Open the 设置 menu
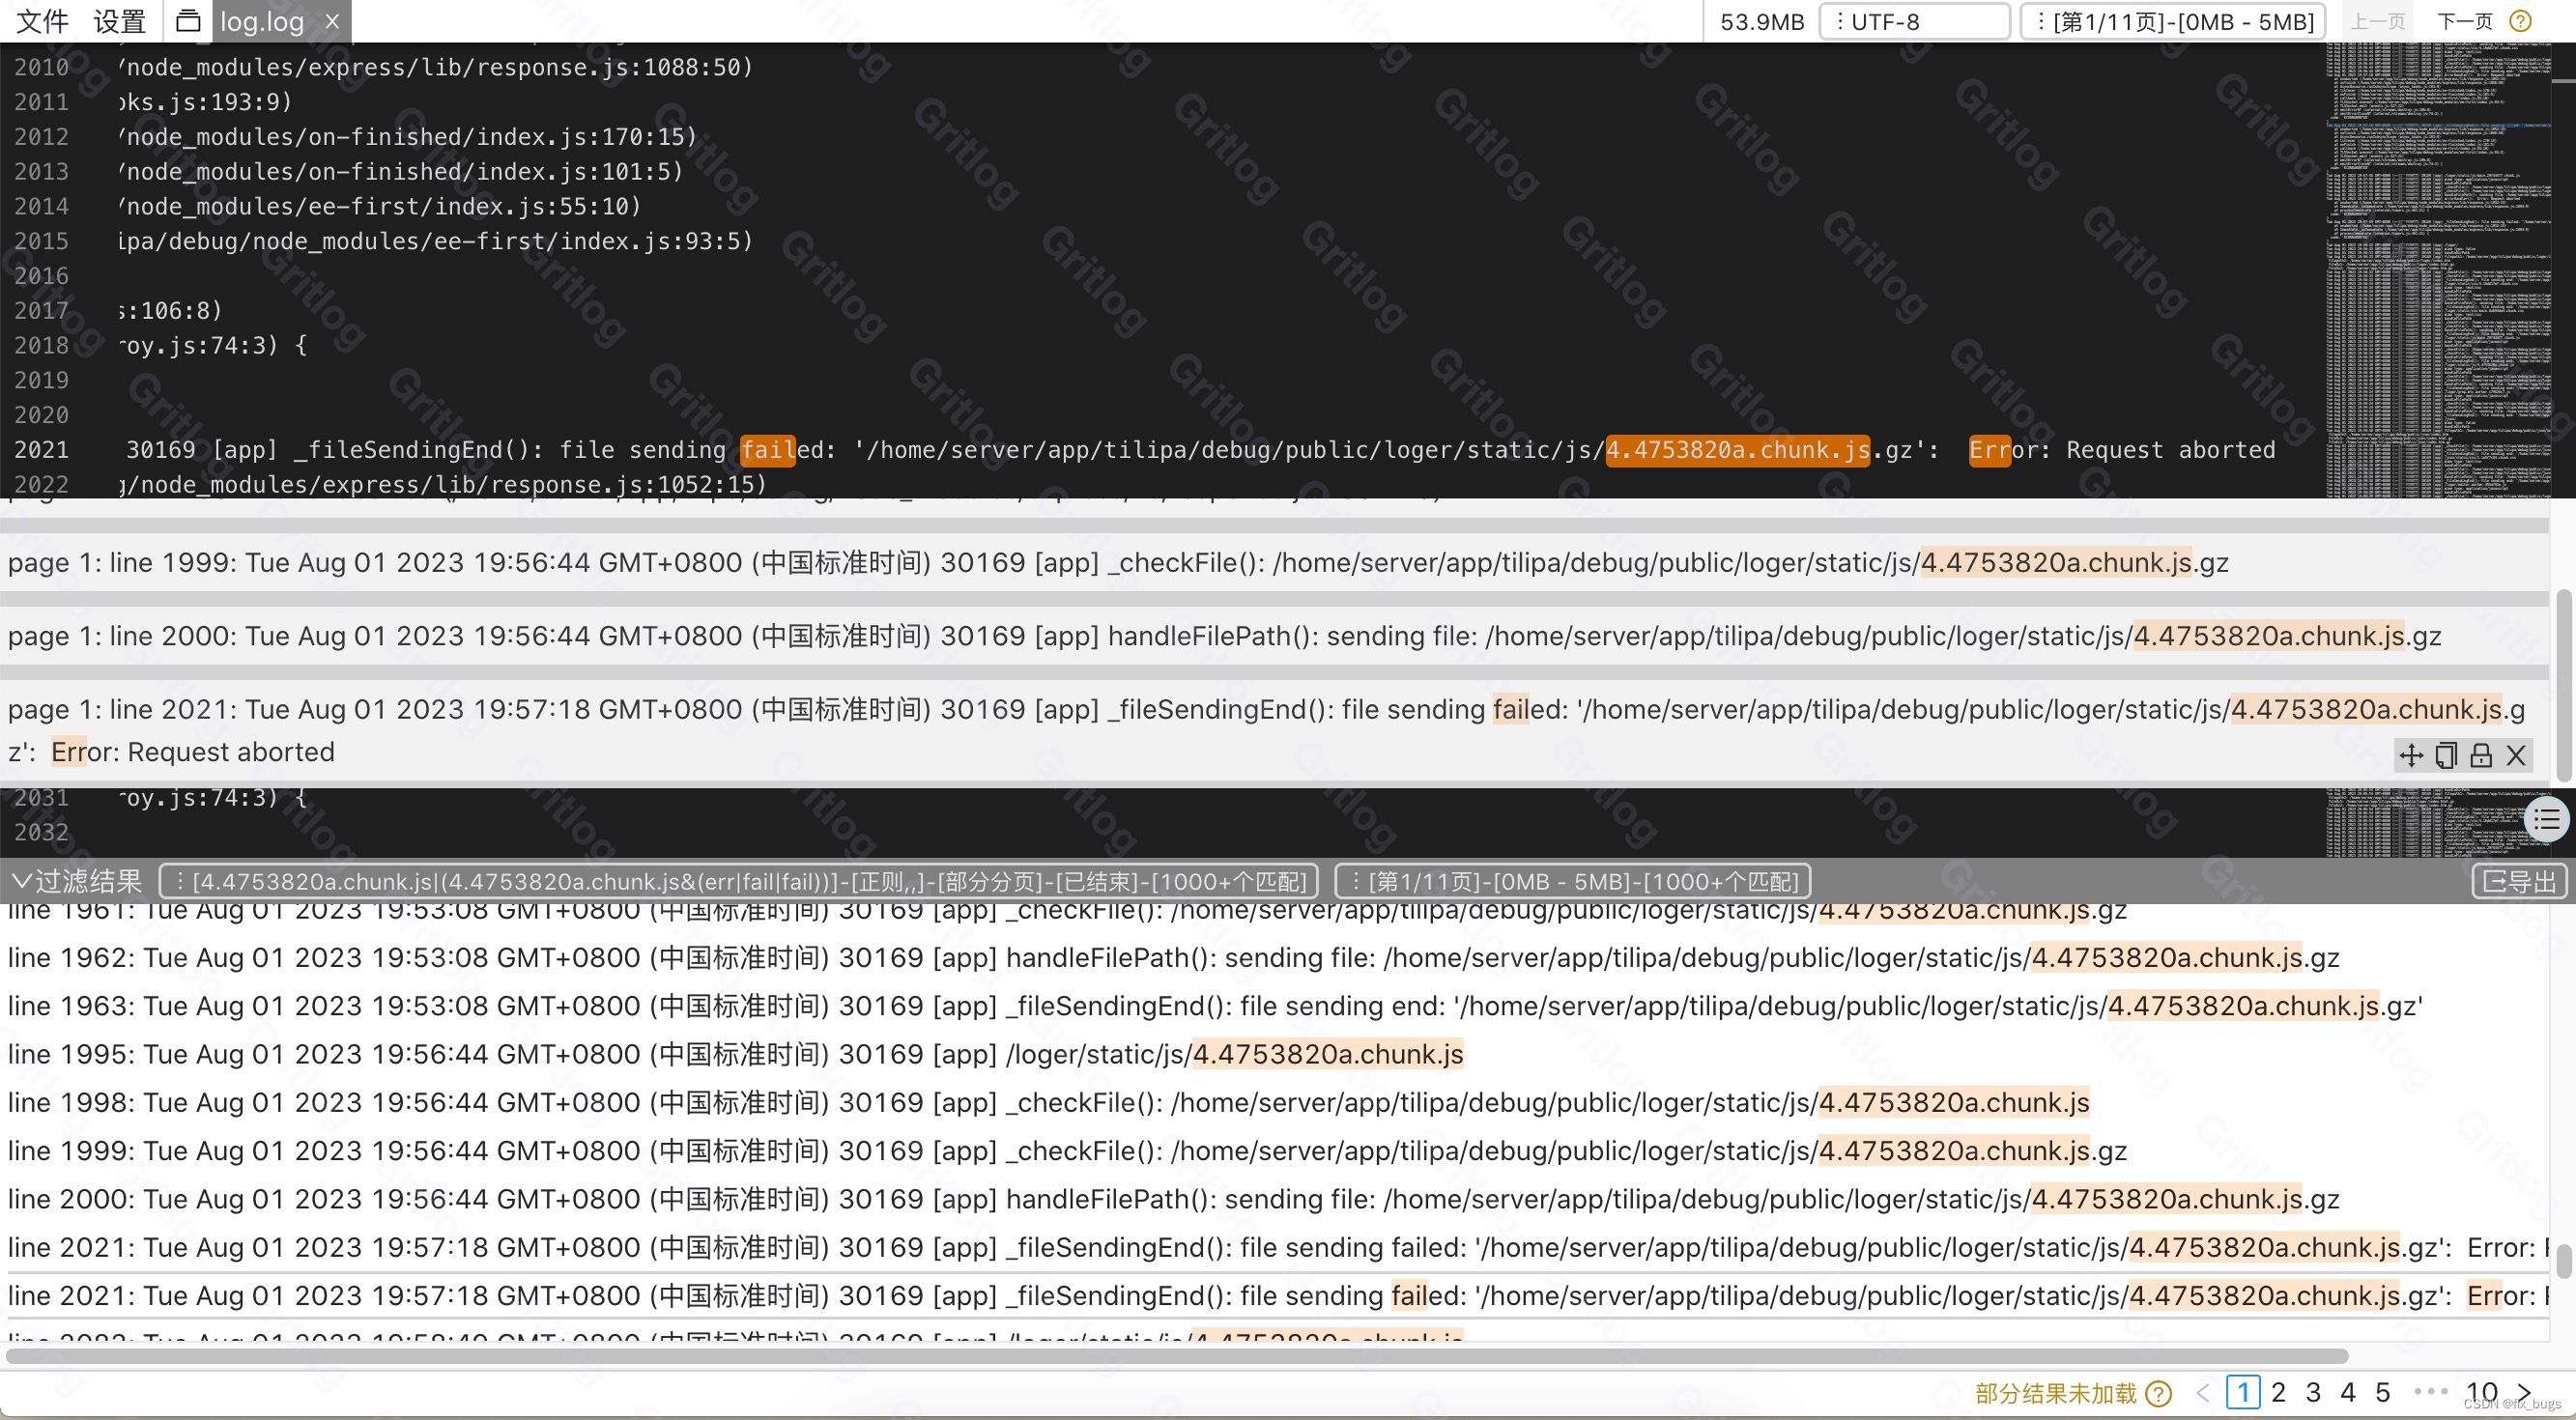 120,21
